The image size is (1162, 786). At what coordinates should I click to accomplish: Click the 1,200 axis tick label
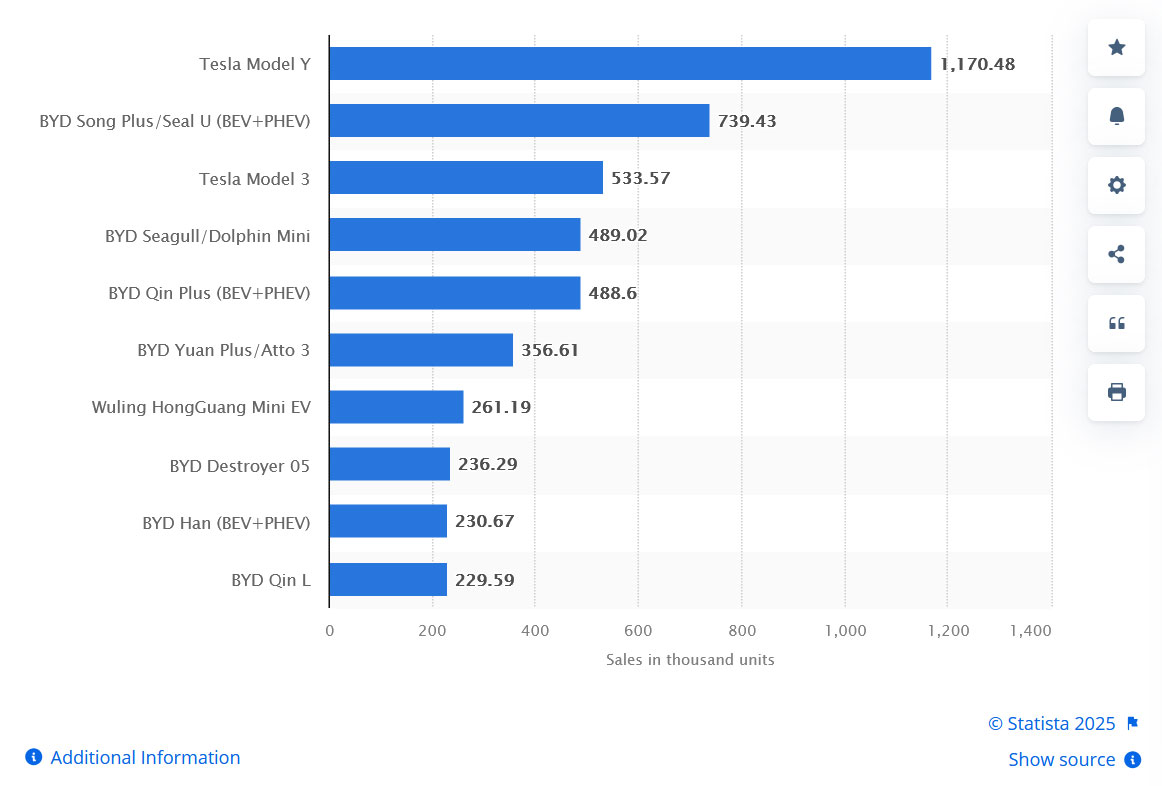click(x=949, y=631)
